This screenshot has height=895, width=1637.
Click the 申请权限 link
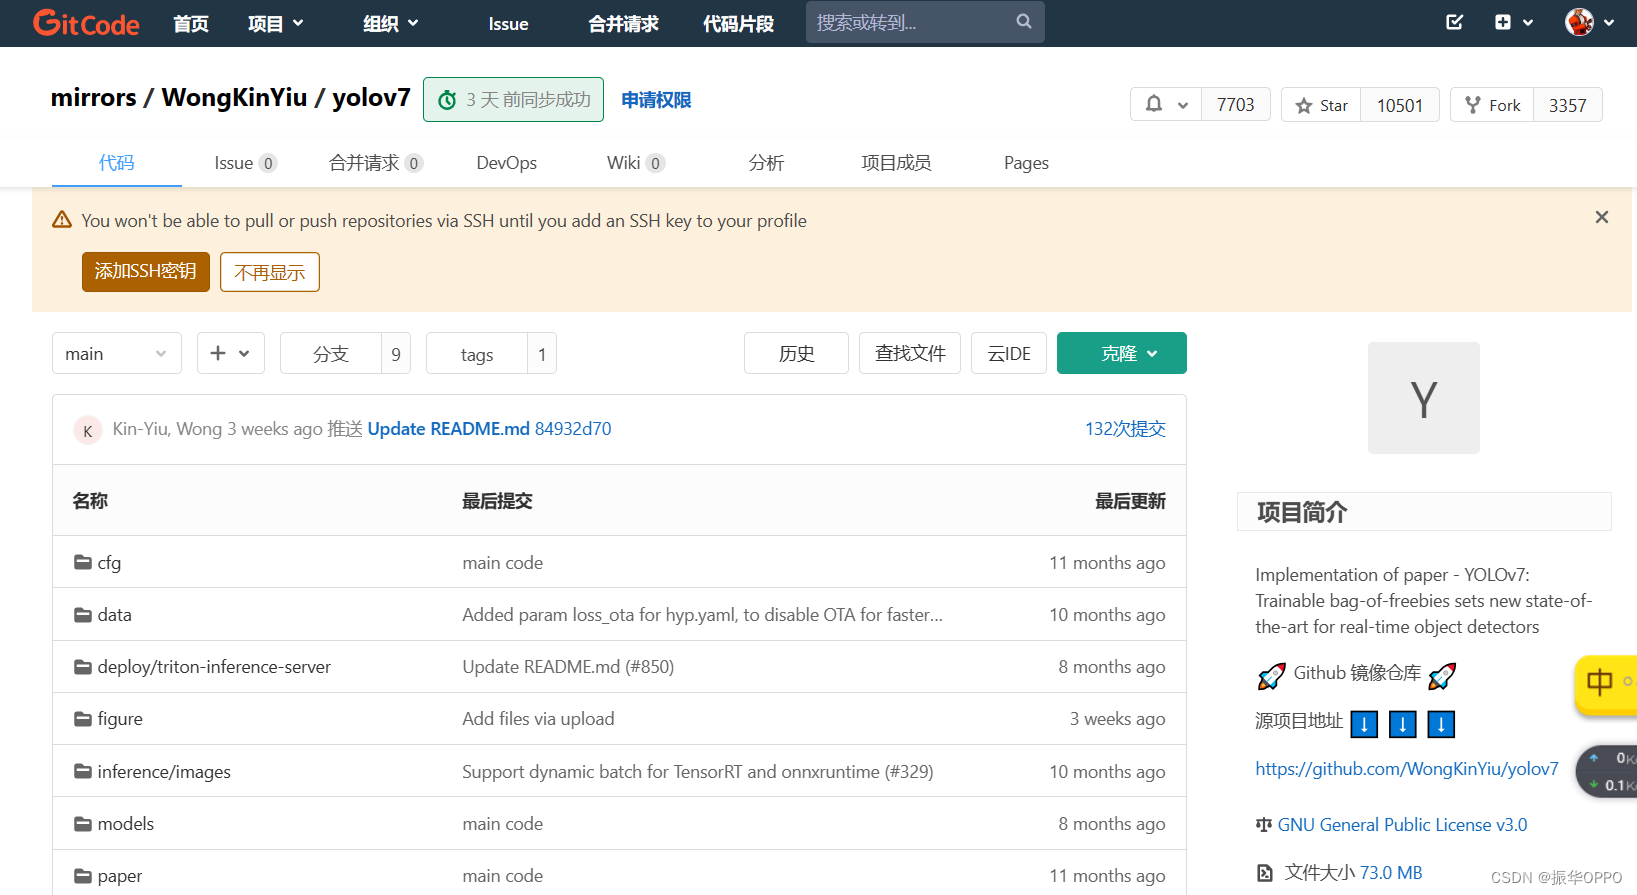[x=656, y=100]
